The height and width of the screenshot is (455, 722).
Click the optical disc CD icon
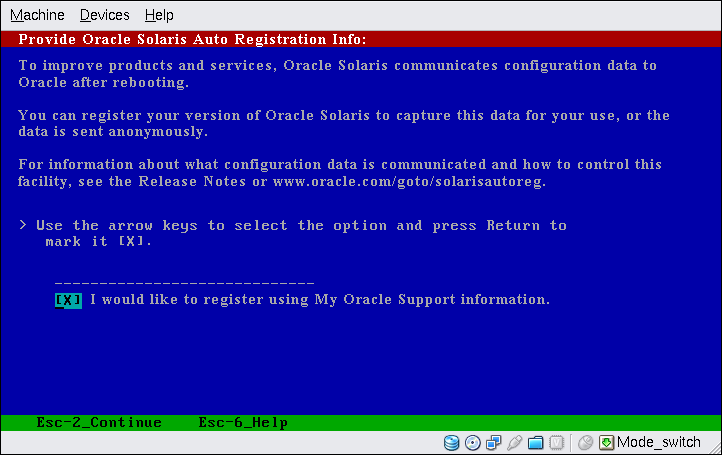pyautogui.click(x=472, y=443)
